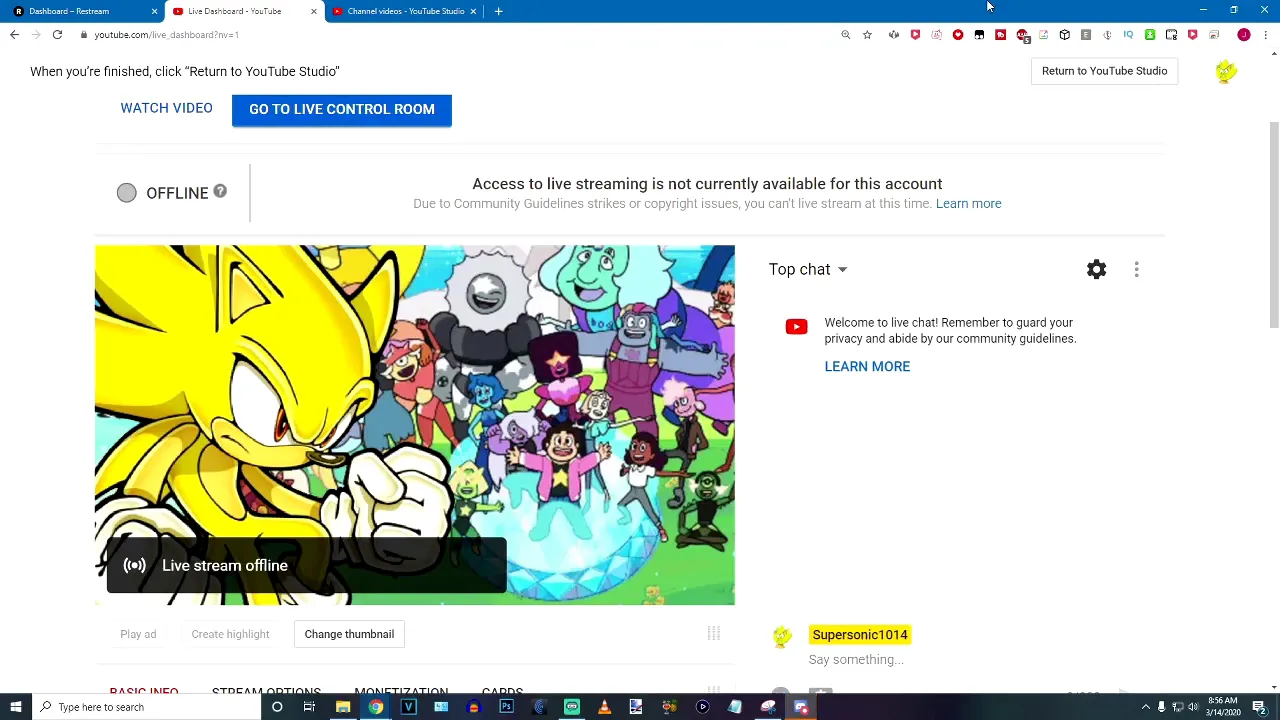
Task: Click the volume icon in system tray
Action: pyautogui.click(x=1193, y=707)
